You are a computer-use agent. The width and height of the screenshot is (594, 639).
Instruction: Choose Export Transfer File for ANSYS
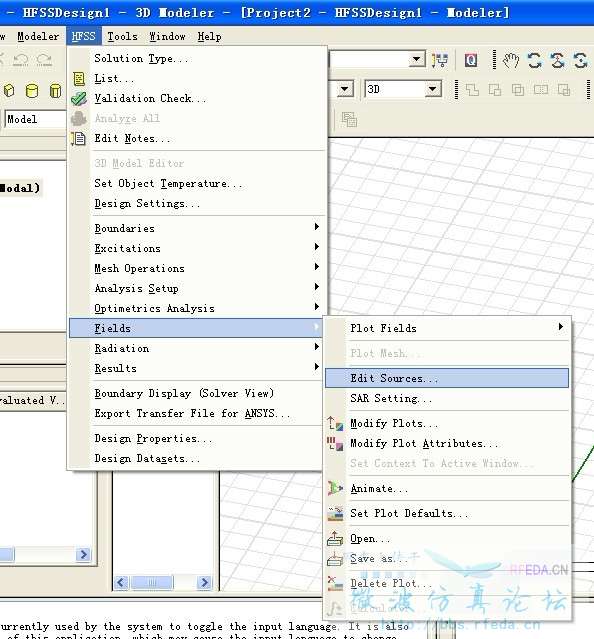point(196,413)
